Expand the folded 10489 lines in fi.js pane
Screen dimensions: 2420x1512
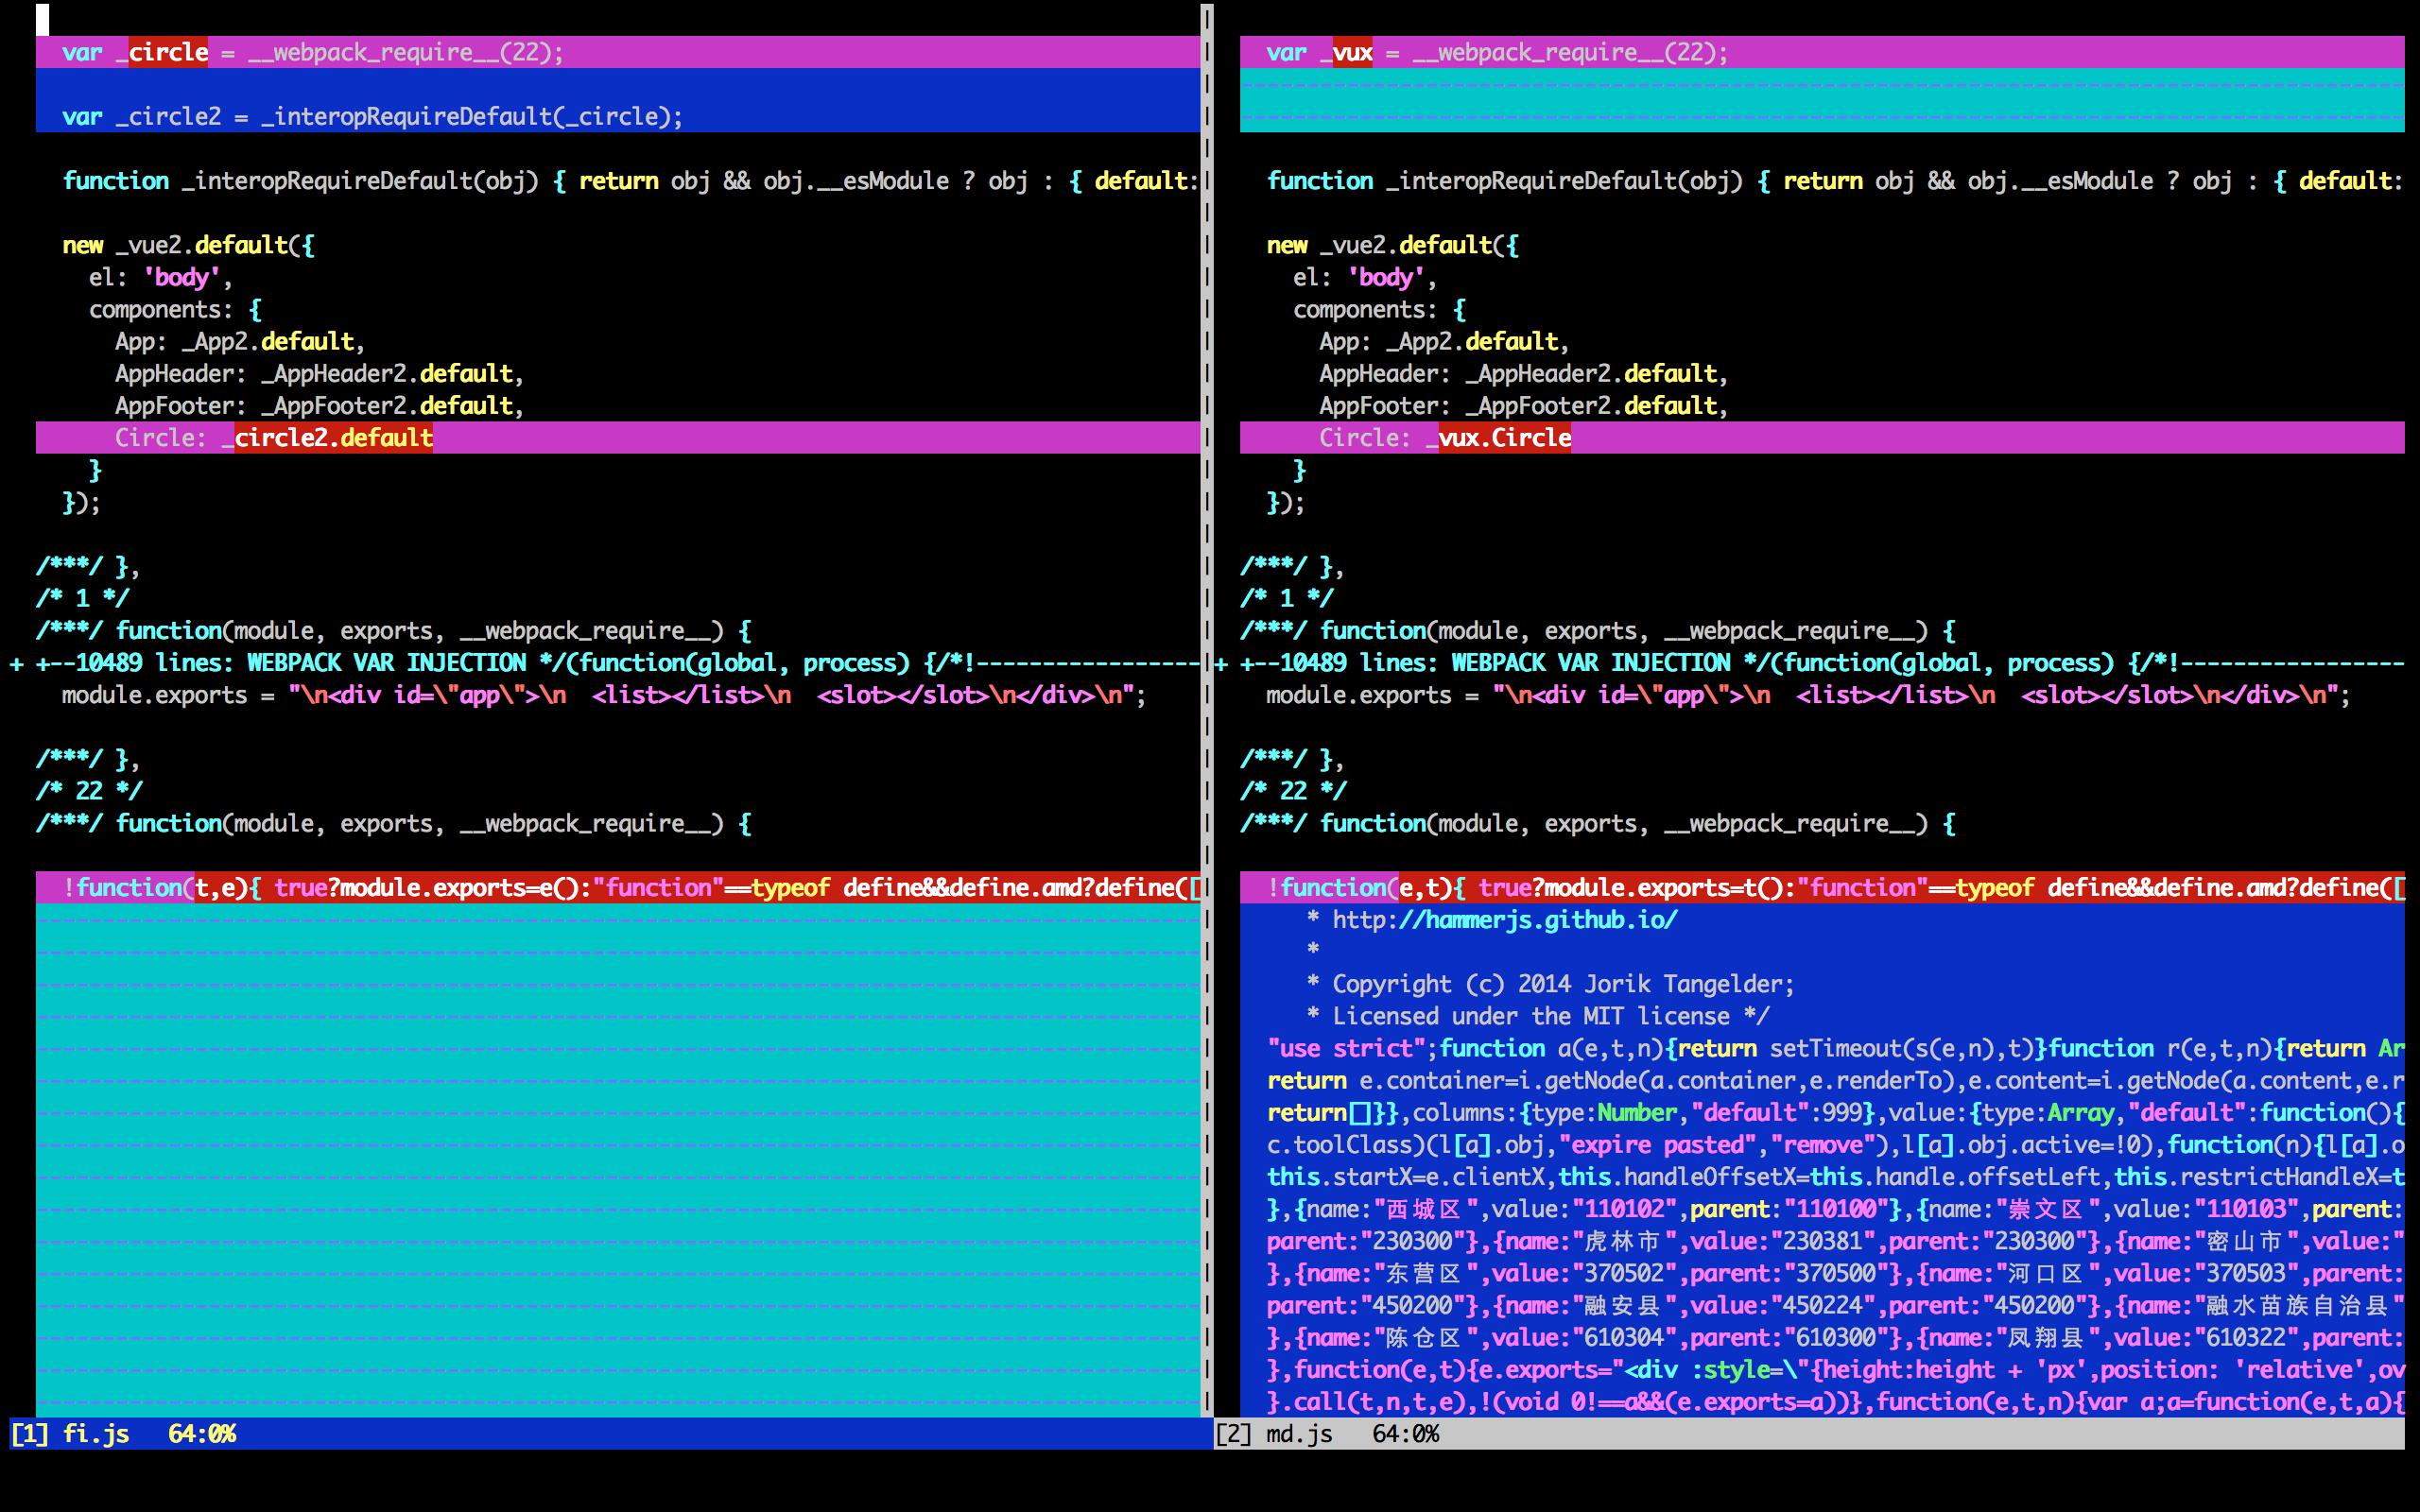[x=617, y=663]
